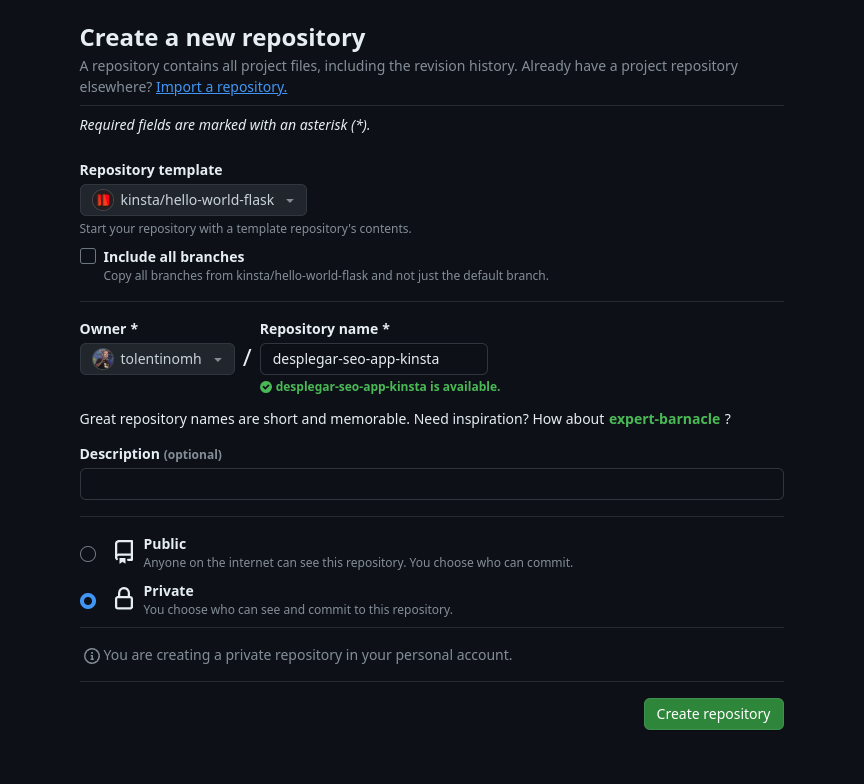This screenshot has height=784, width=864.
Task: Click the green availability checkmark
Action: 266,387
